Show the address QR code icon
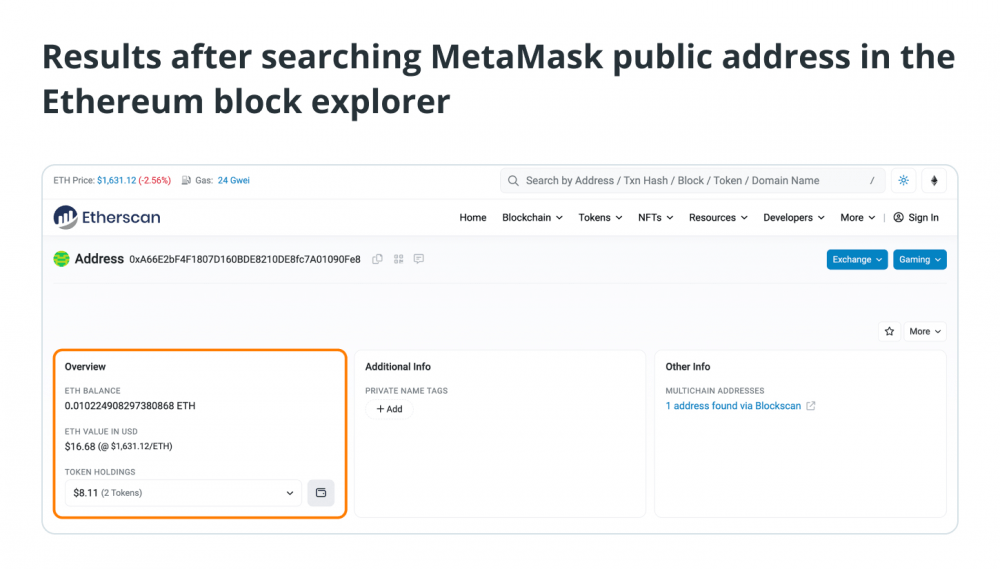The height and width of the screenshot is (569, 1000). tap(399, 259)
